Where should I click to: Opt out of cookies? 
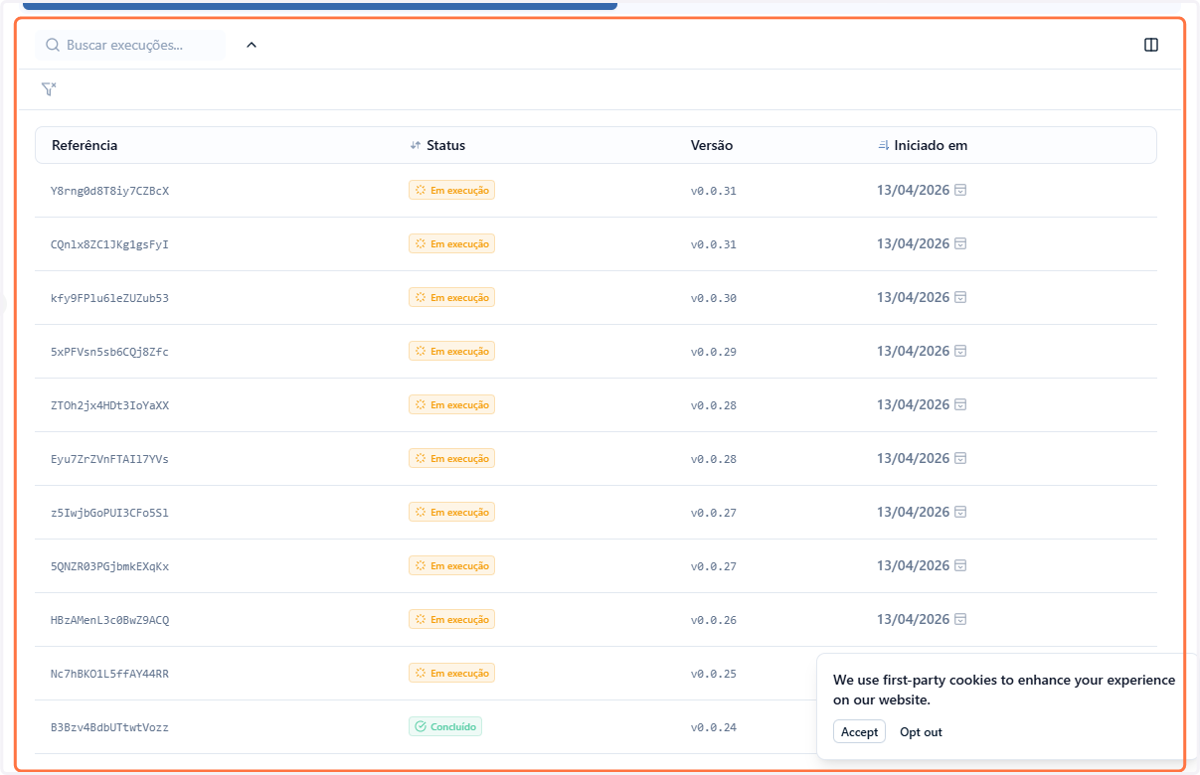(x=921, y=732)
